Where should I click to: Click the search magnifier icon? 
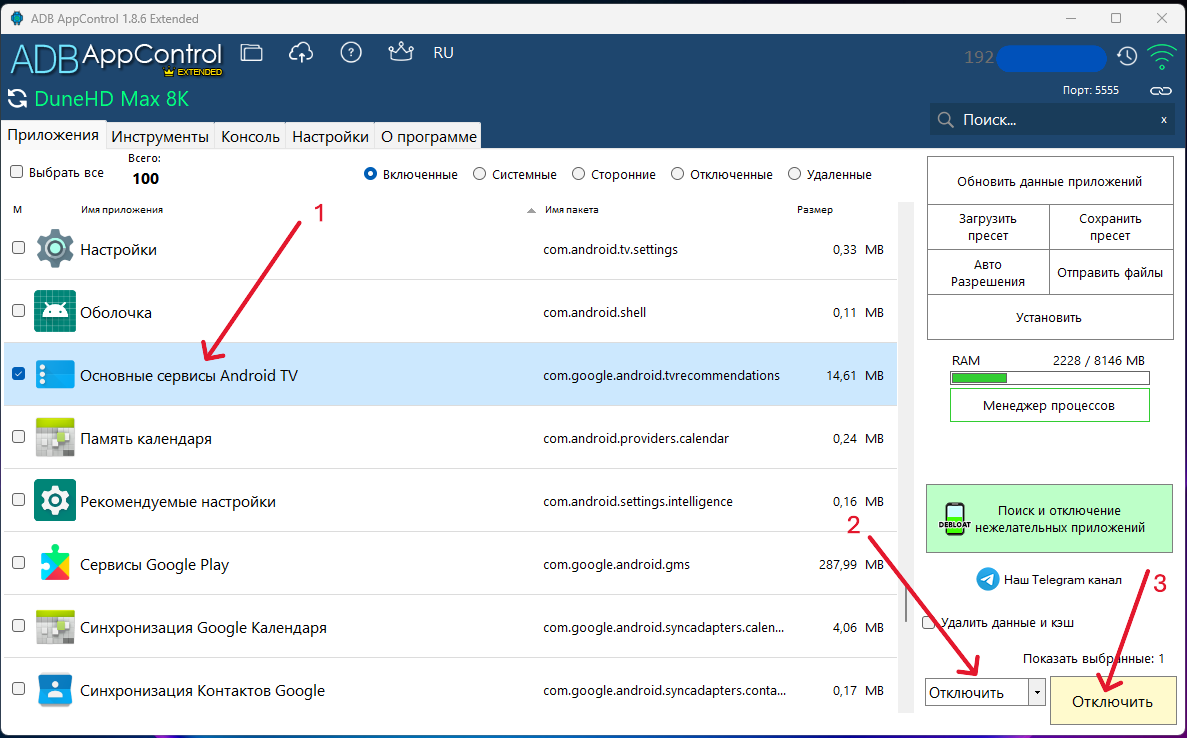point(946,120)
